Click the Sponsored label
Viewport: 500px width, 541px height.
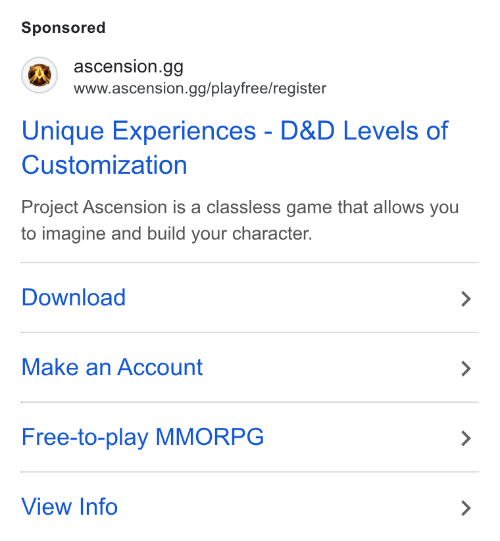pyautogui.click(x=63, y=28)
